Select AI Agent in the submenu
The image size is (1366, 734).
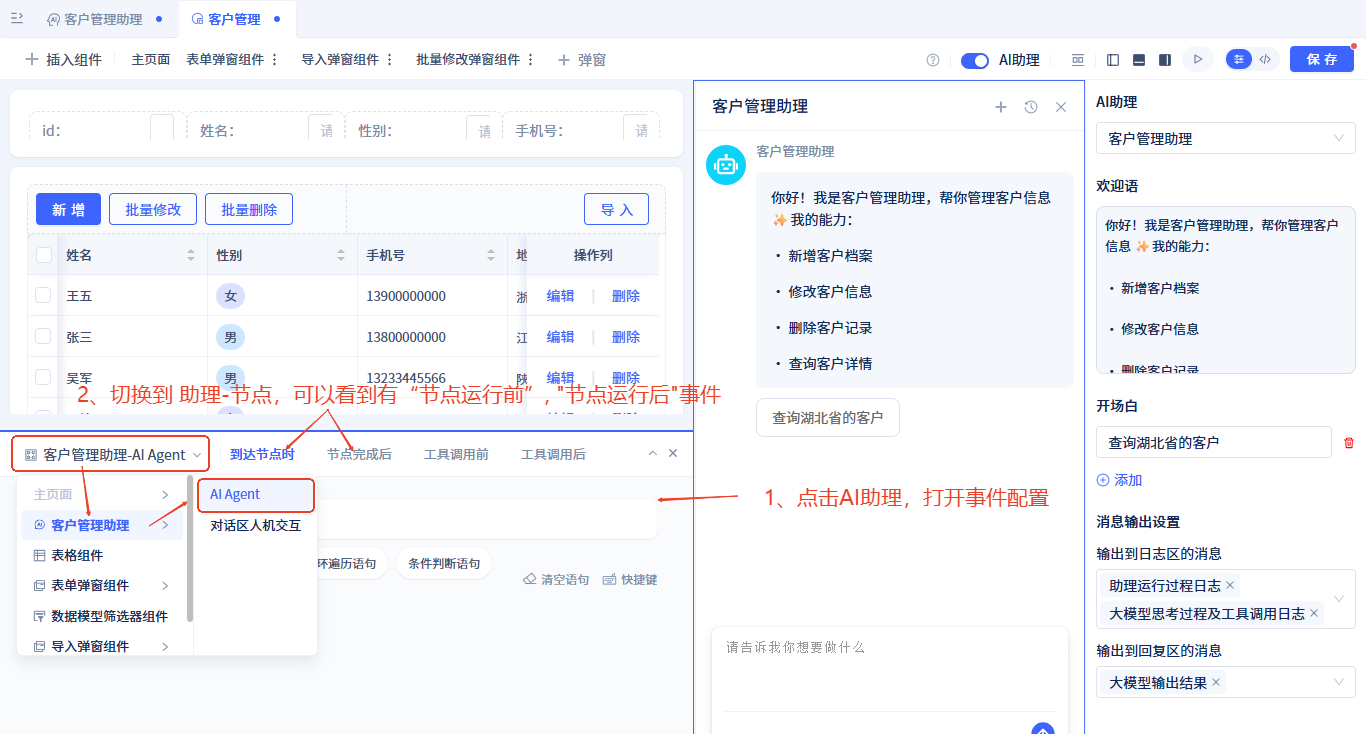pos(255,494)
